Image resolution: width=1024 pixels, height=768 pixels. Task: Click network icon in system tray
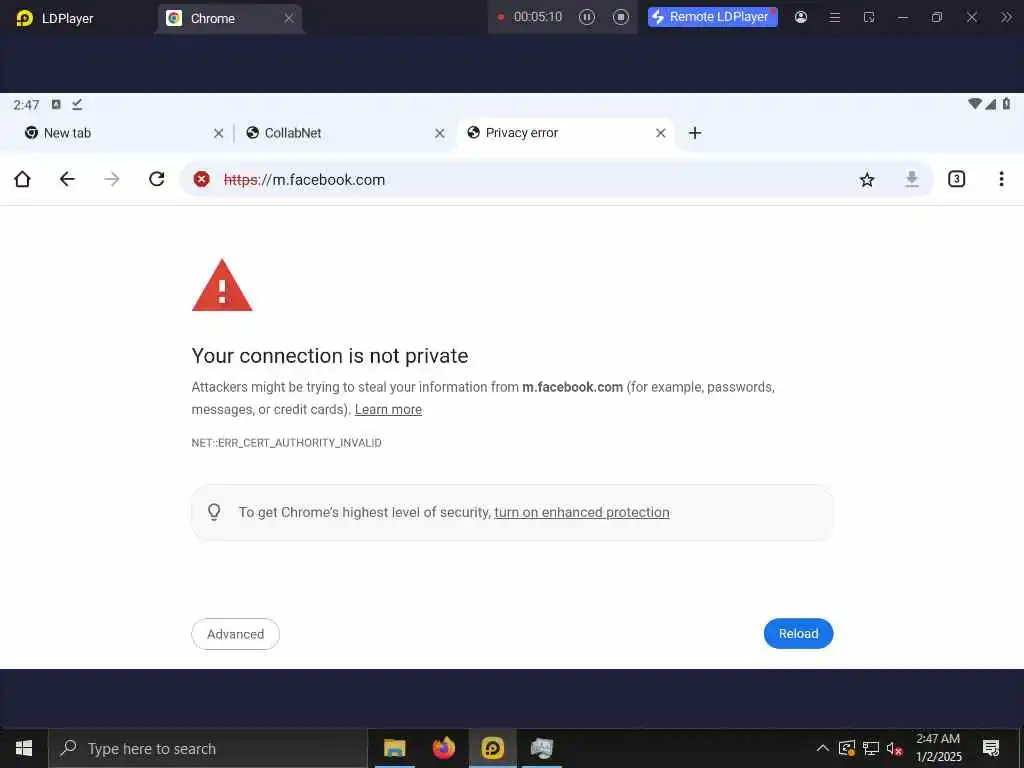click(x=871, y=748)
